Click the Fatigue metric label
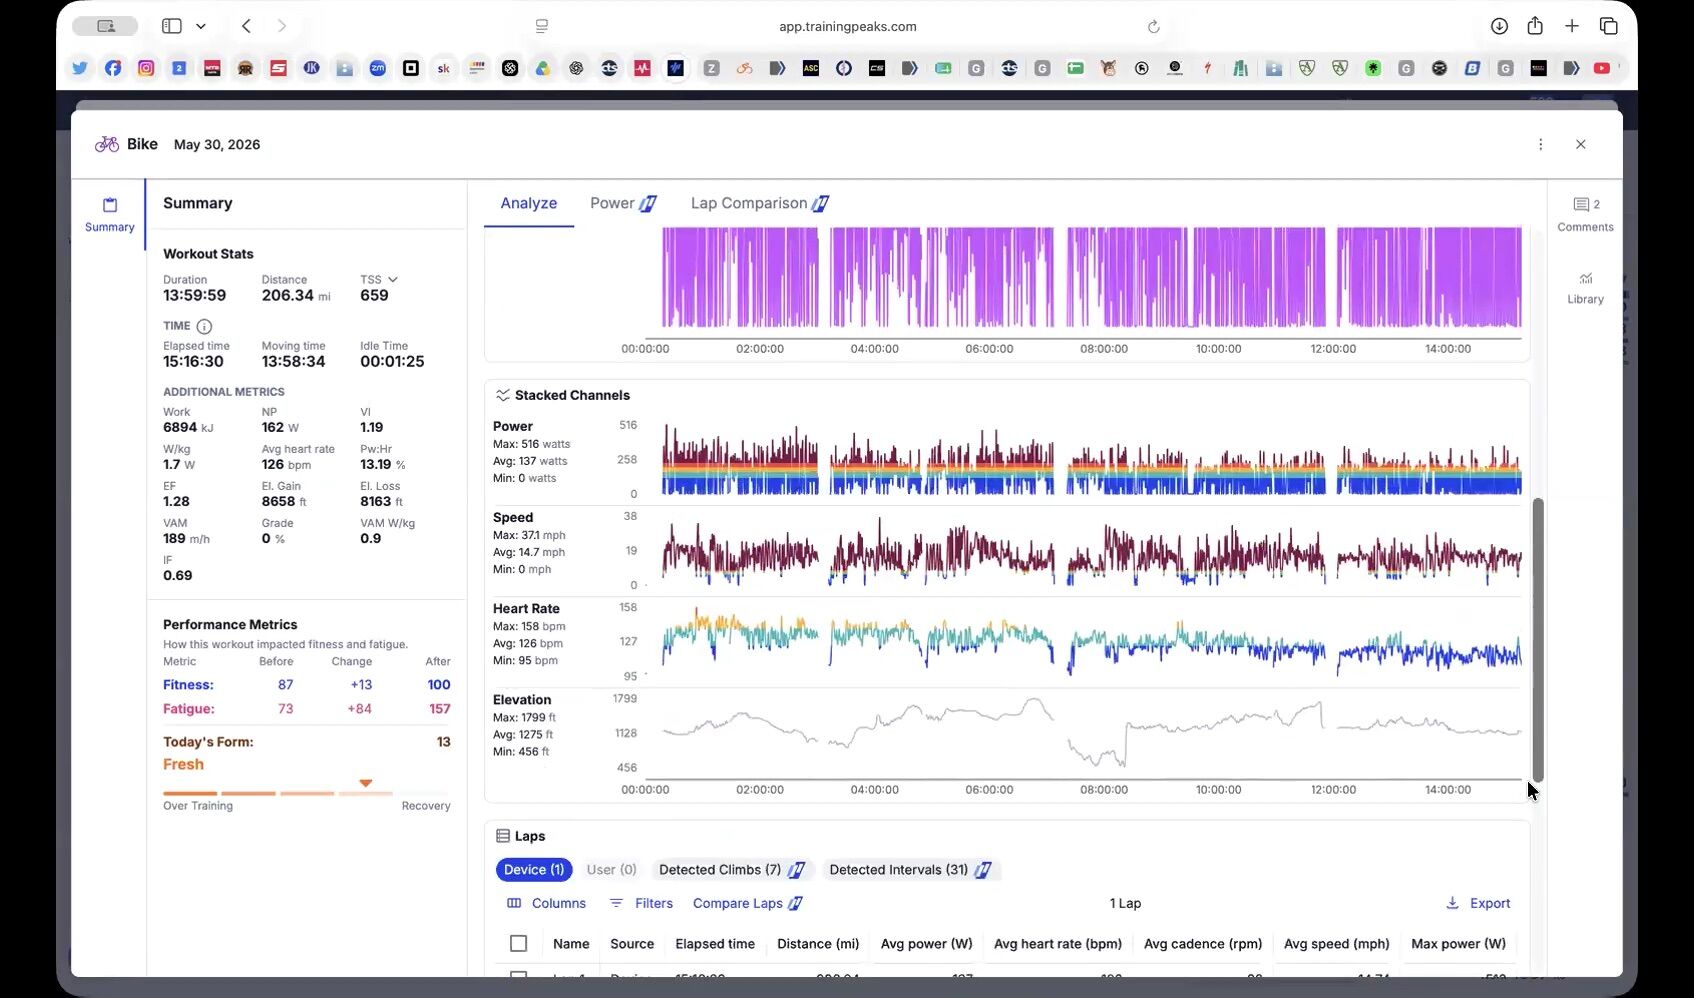Screen dimensions: 1694x998 pyautogui.click(x=189, y=709)
